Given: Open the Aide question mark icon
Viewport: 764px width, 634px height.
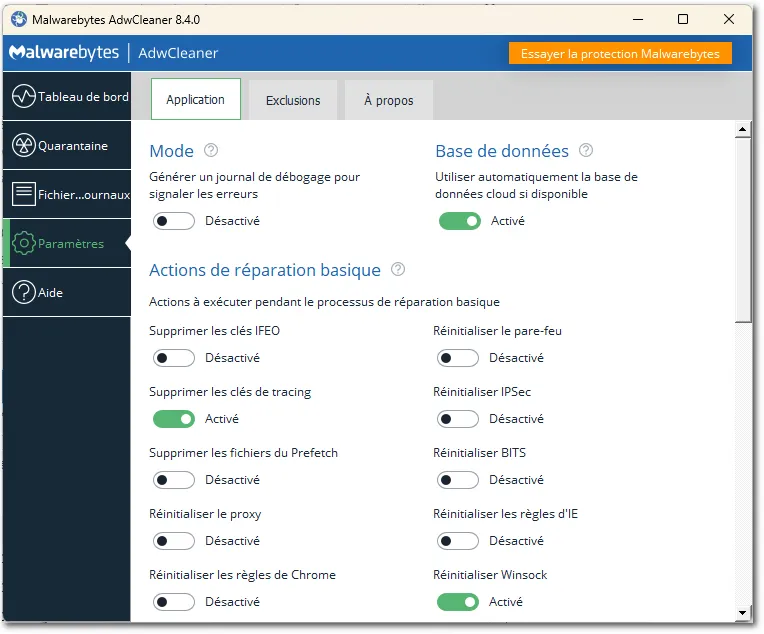Looking at the screenshot, I should coord(24,292).
